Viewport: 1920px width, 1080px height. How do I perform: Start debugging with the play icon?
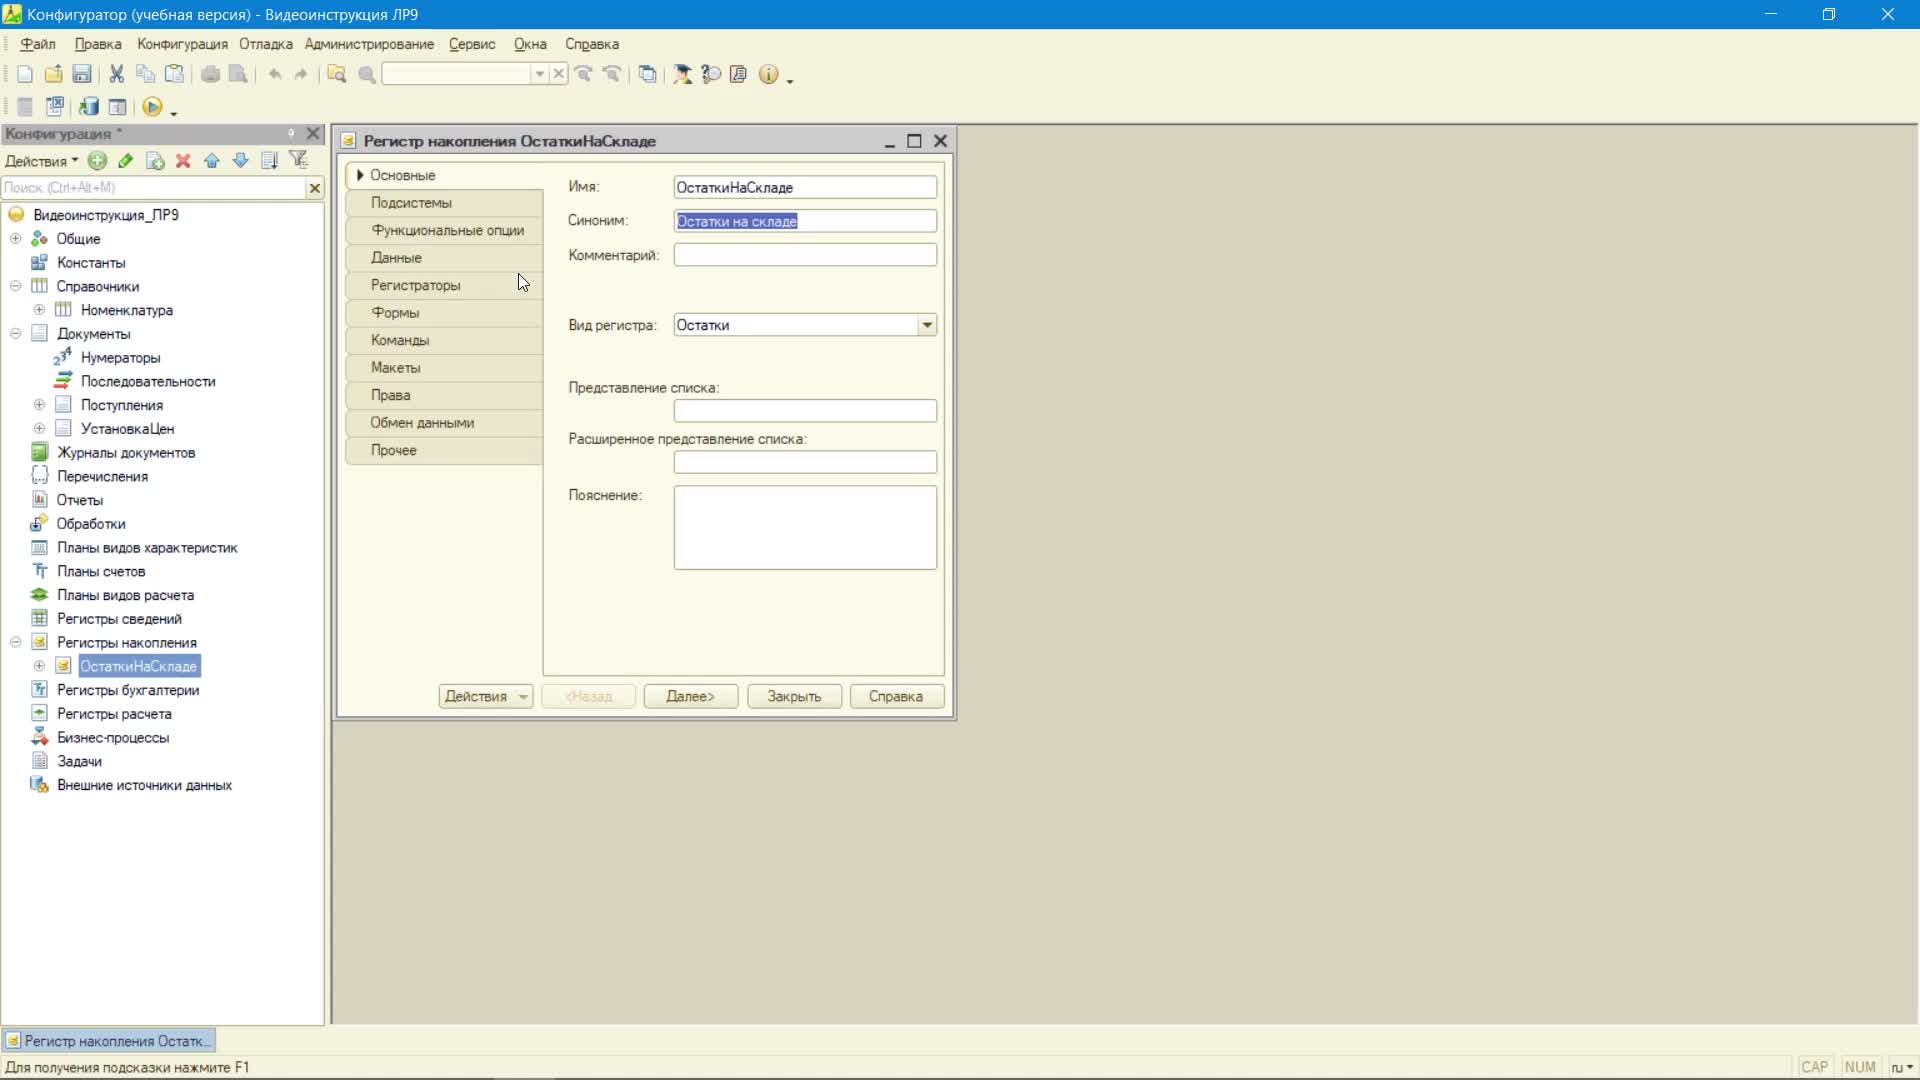(152, 107)
